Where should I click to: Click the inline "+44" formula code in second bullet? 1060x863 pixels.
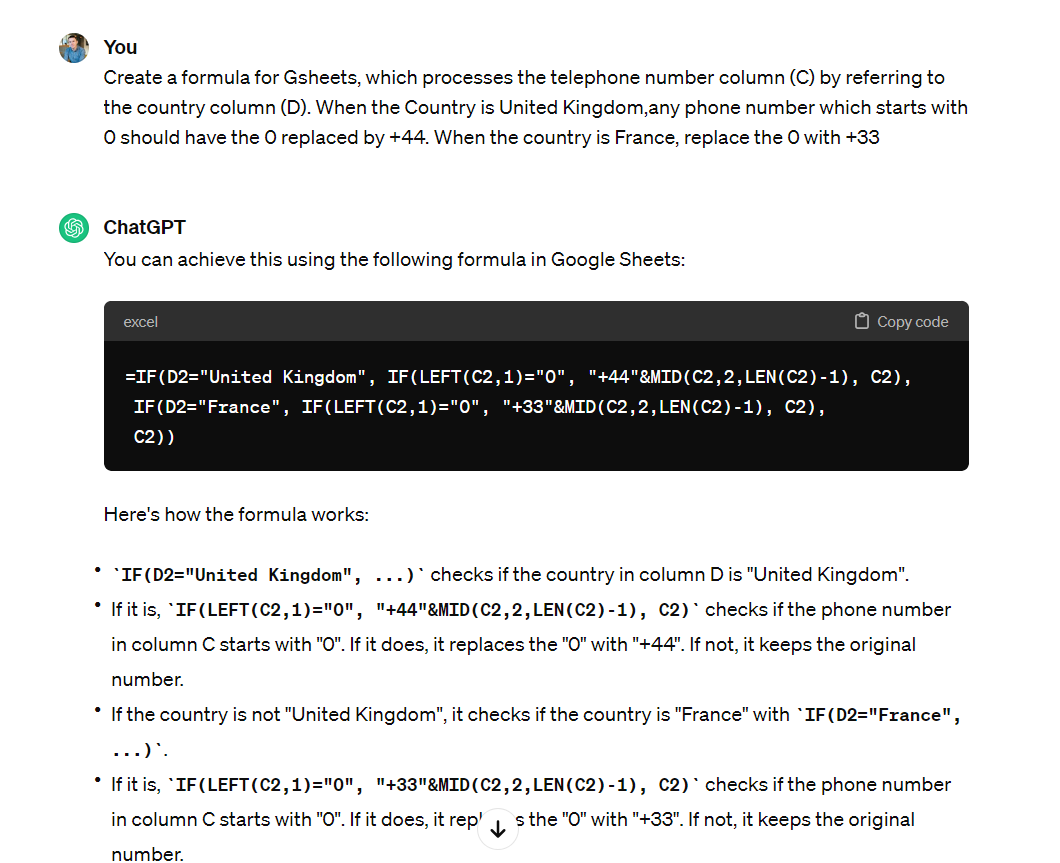click(433, 610)
